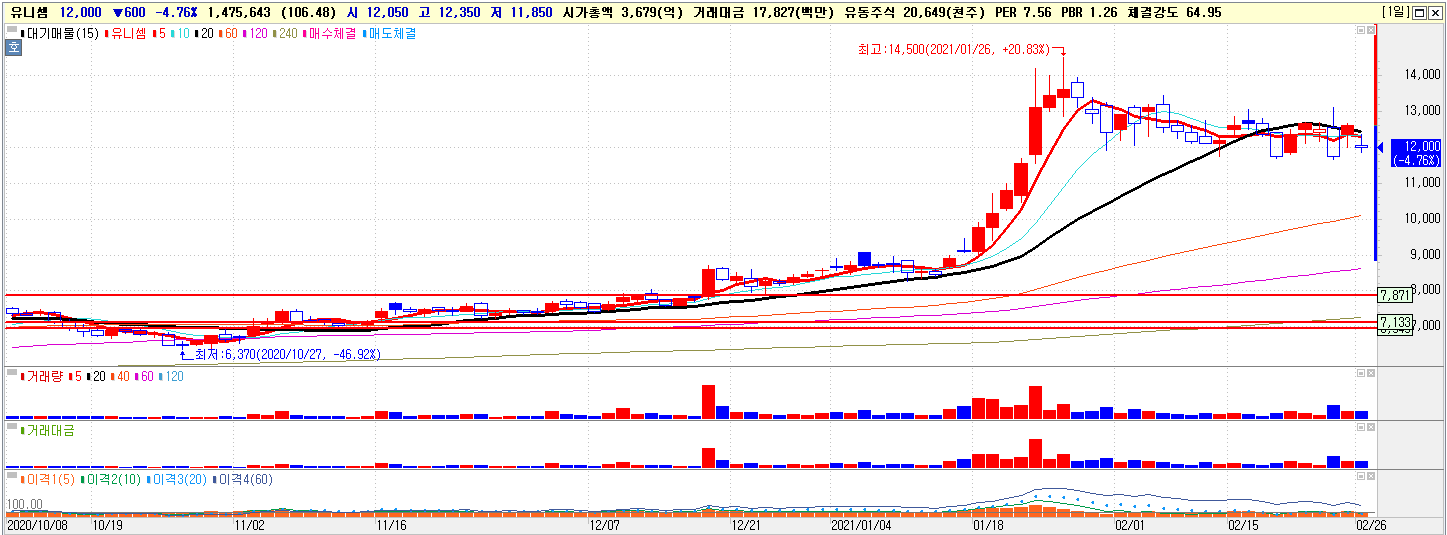The height and width of the screenshot is (535, 1447).
Task: Open the 대기매물(15) indicator settings
Action: [61, 33]
